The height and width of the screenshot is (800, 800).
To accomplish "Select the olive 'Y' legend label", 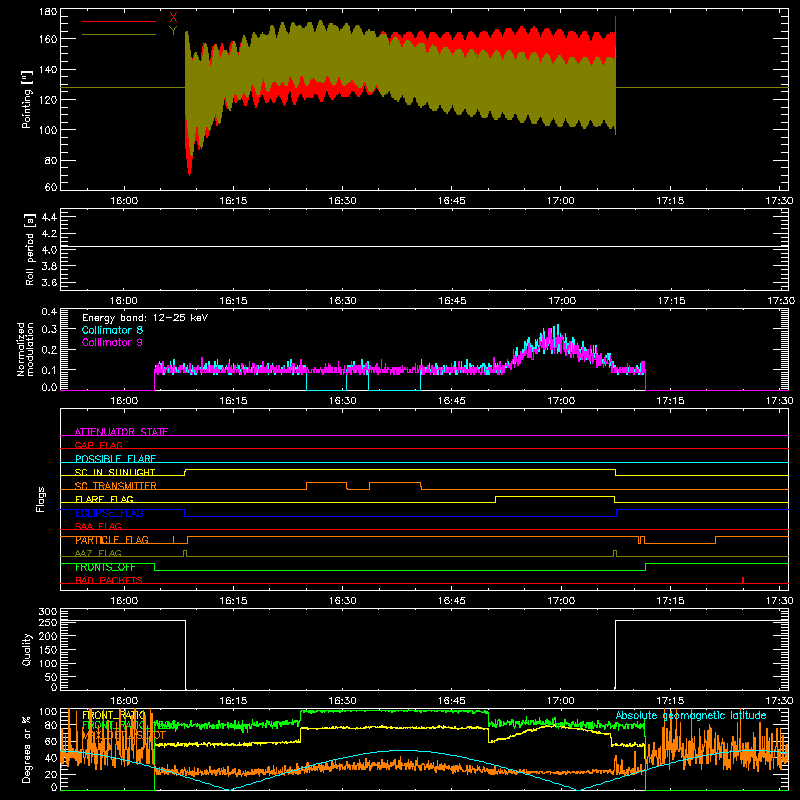I will point(173,31).
